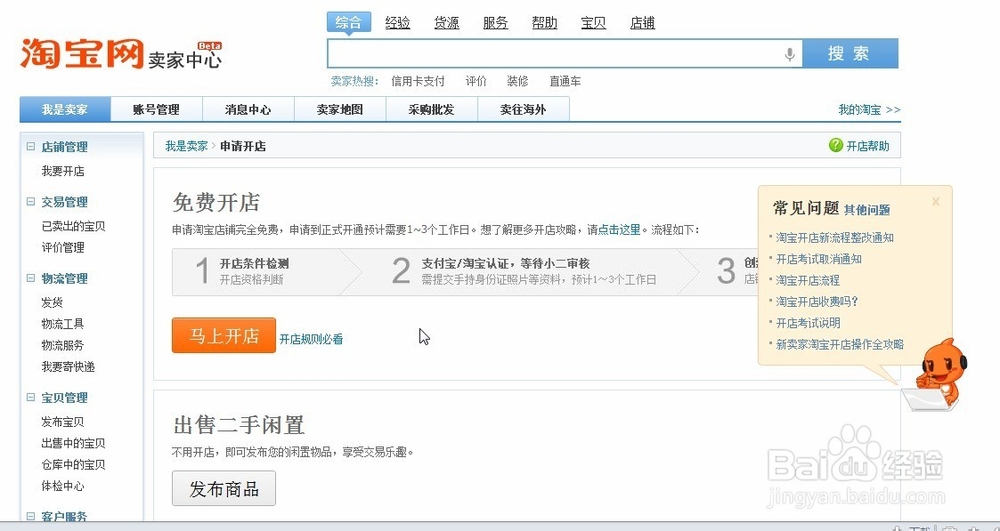Screen dimensions: 1000x531
Task: Collapse the 客户服务 section
Action: pos(30,516)
